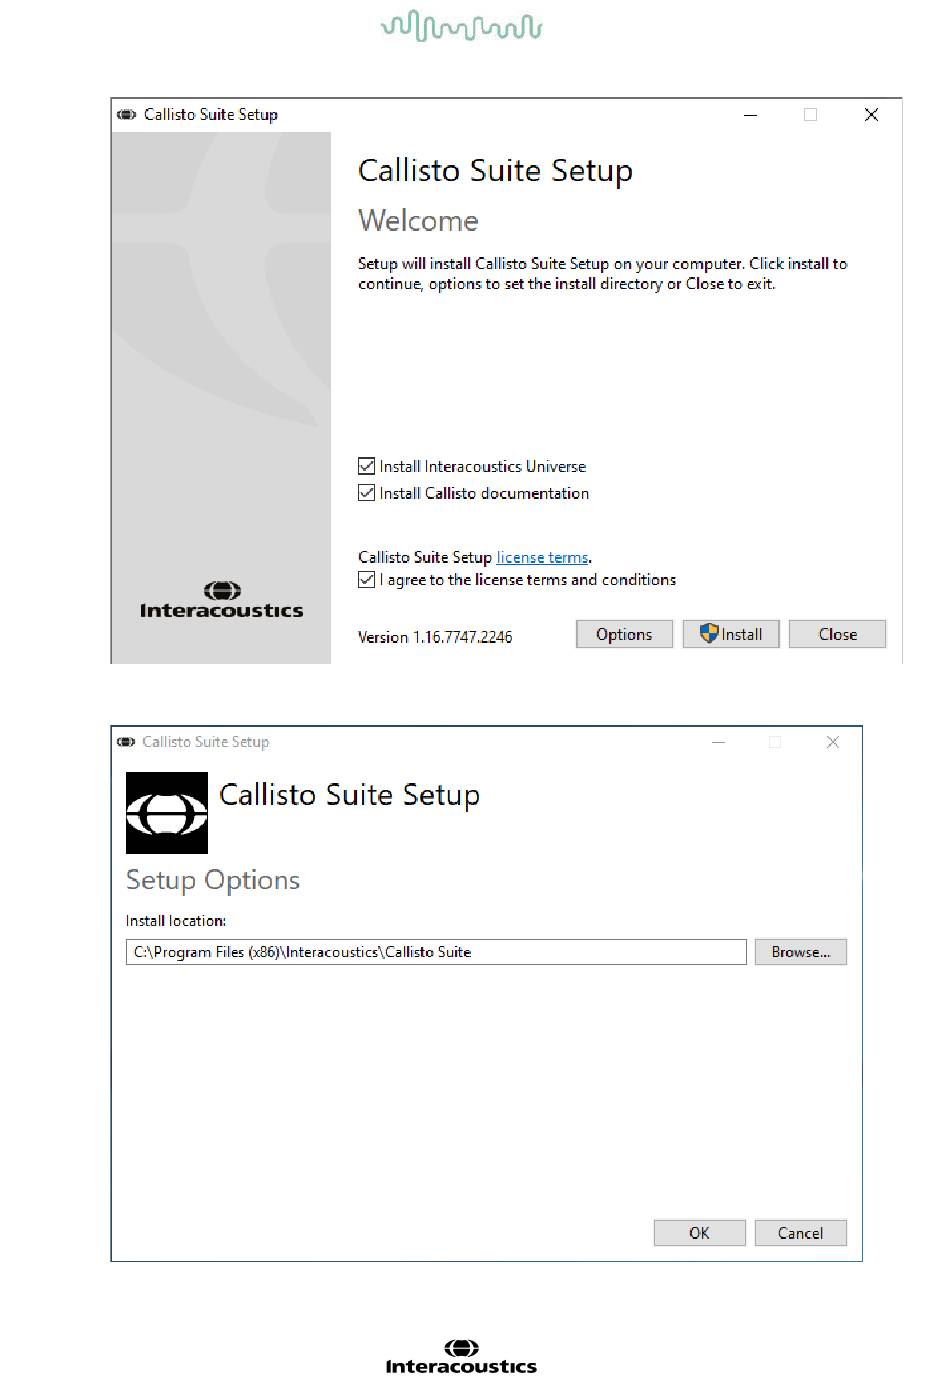950x1387 pixels.
Task: Close the Welcome window with the X
Action: pos(871,115)
